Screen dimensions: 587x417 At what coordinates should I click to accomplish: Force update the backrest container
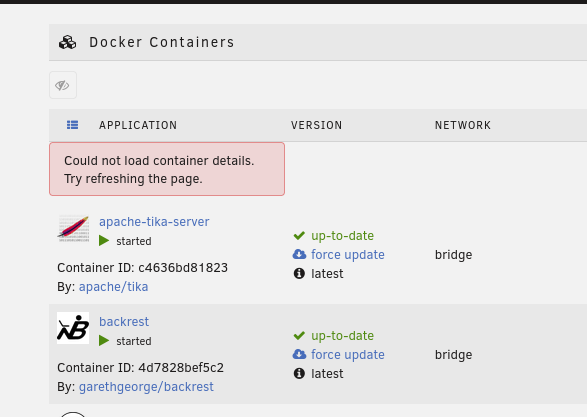click(348, 354)
